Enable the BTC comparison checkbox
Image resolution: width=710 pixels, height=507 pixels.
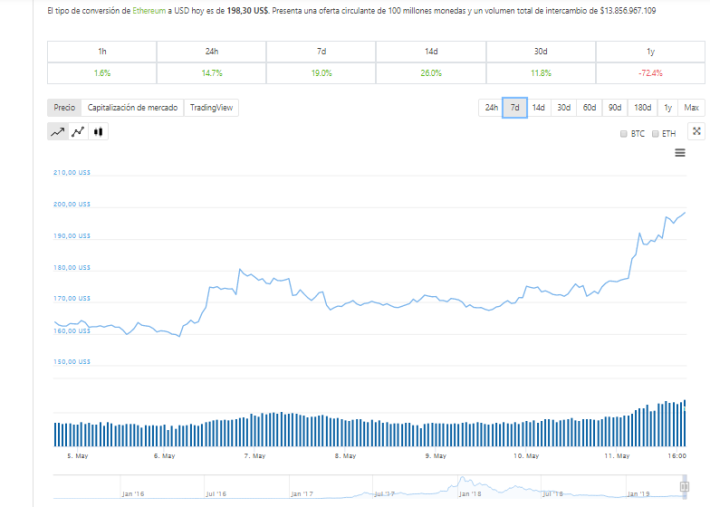point(624,133)
